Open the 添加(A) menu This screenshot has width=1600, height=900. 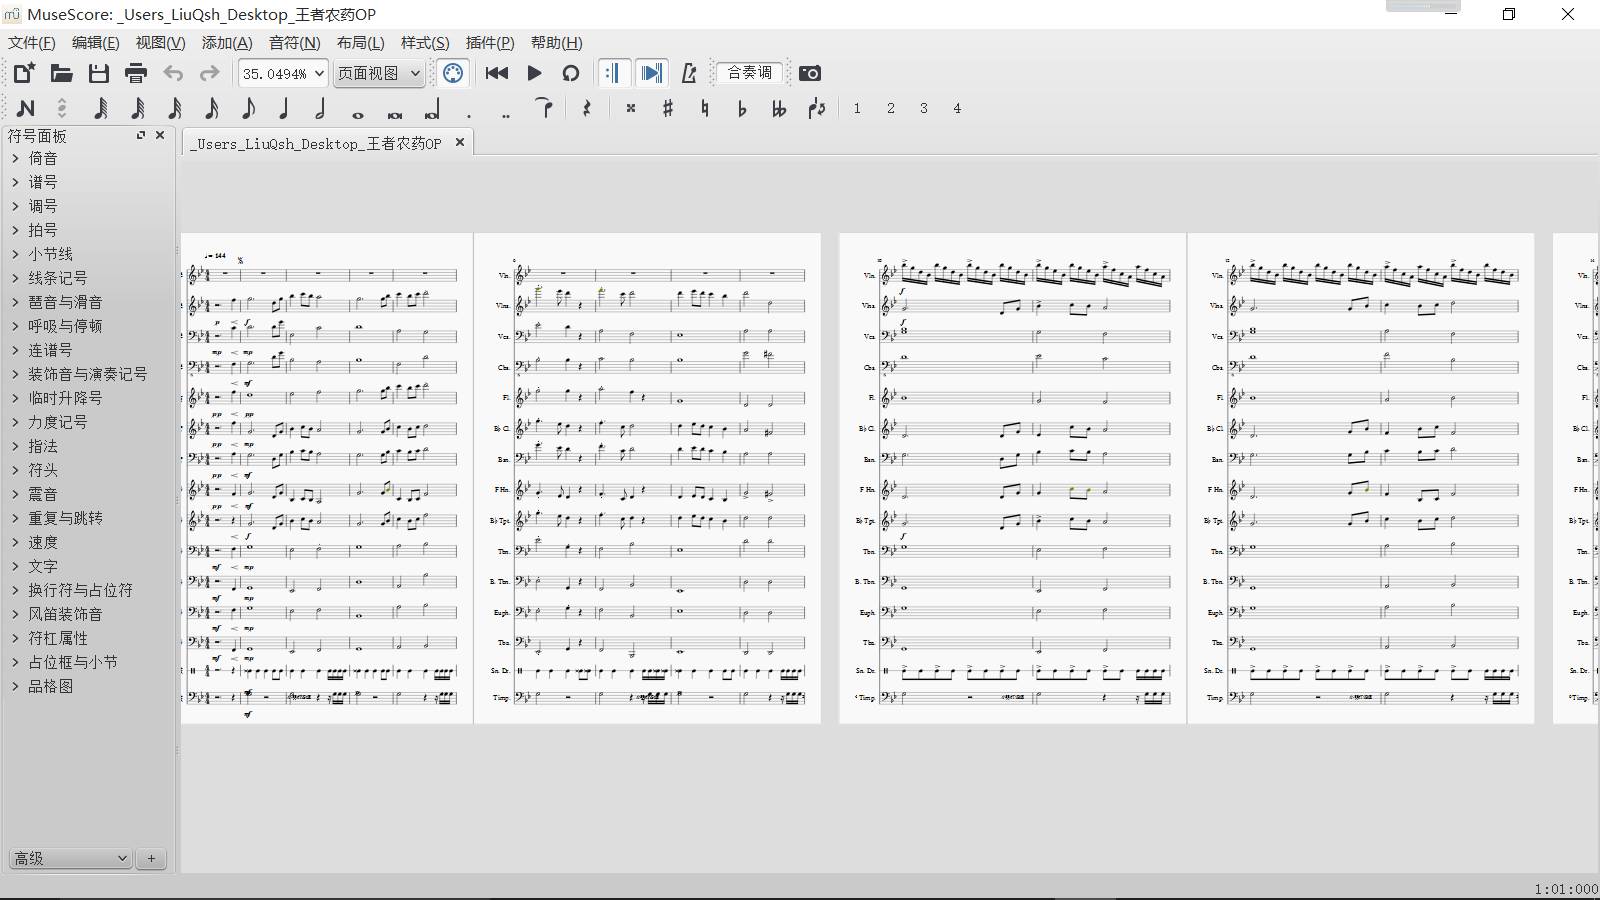coord(227,42)
